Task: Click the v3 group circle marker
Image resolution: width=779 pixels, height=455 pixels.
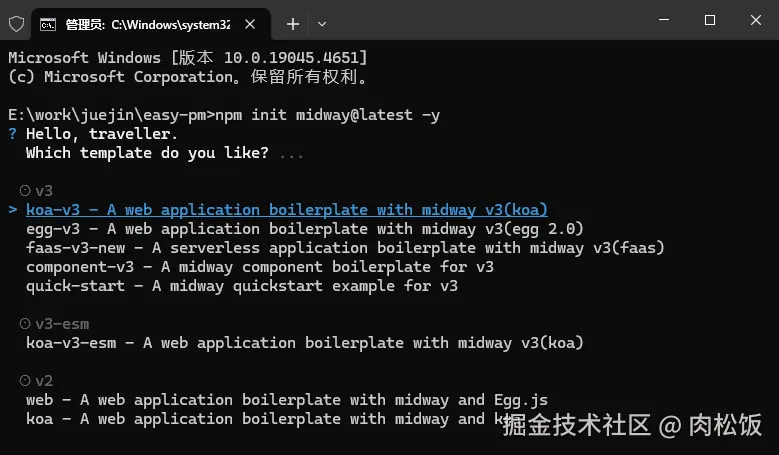Action: tap(25, 190)
